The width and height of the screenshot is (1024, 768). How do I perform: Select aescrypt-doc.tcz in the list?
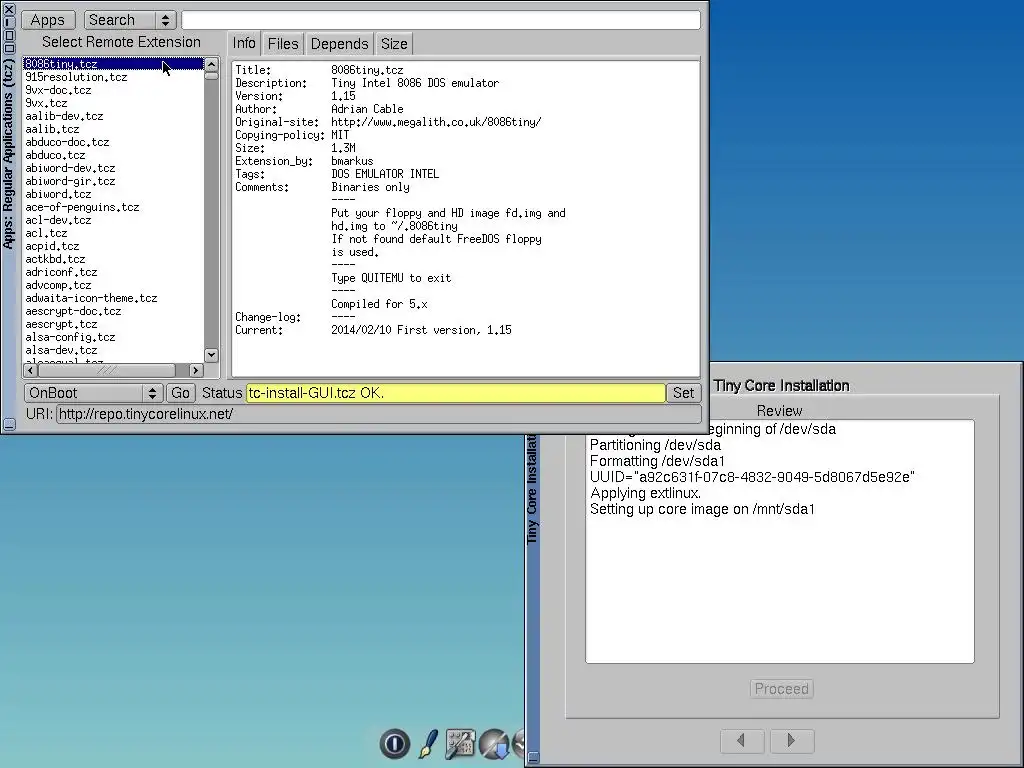tap(113, 312)
